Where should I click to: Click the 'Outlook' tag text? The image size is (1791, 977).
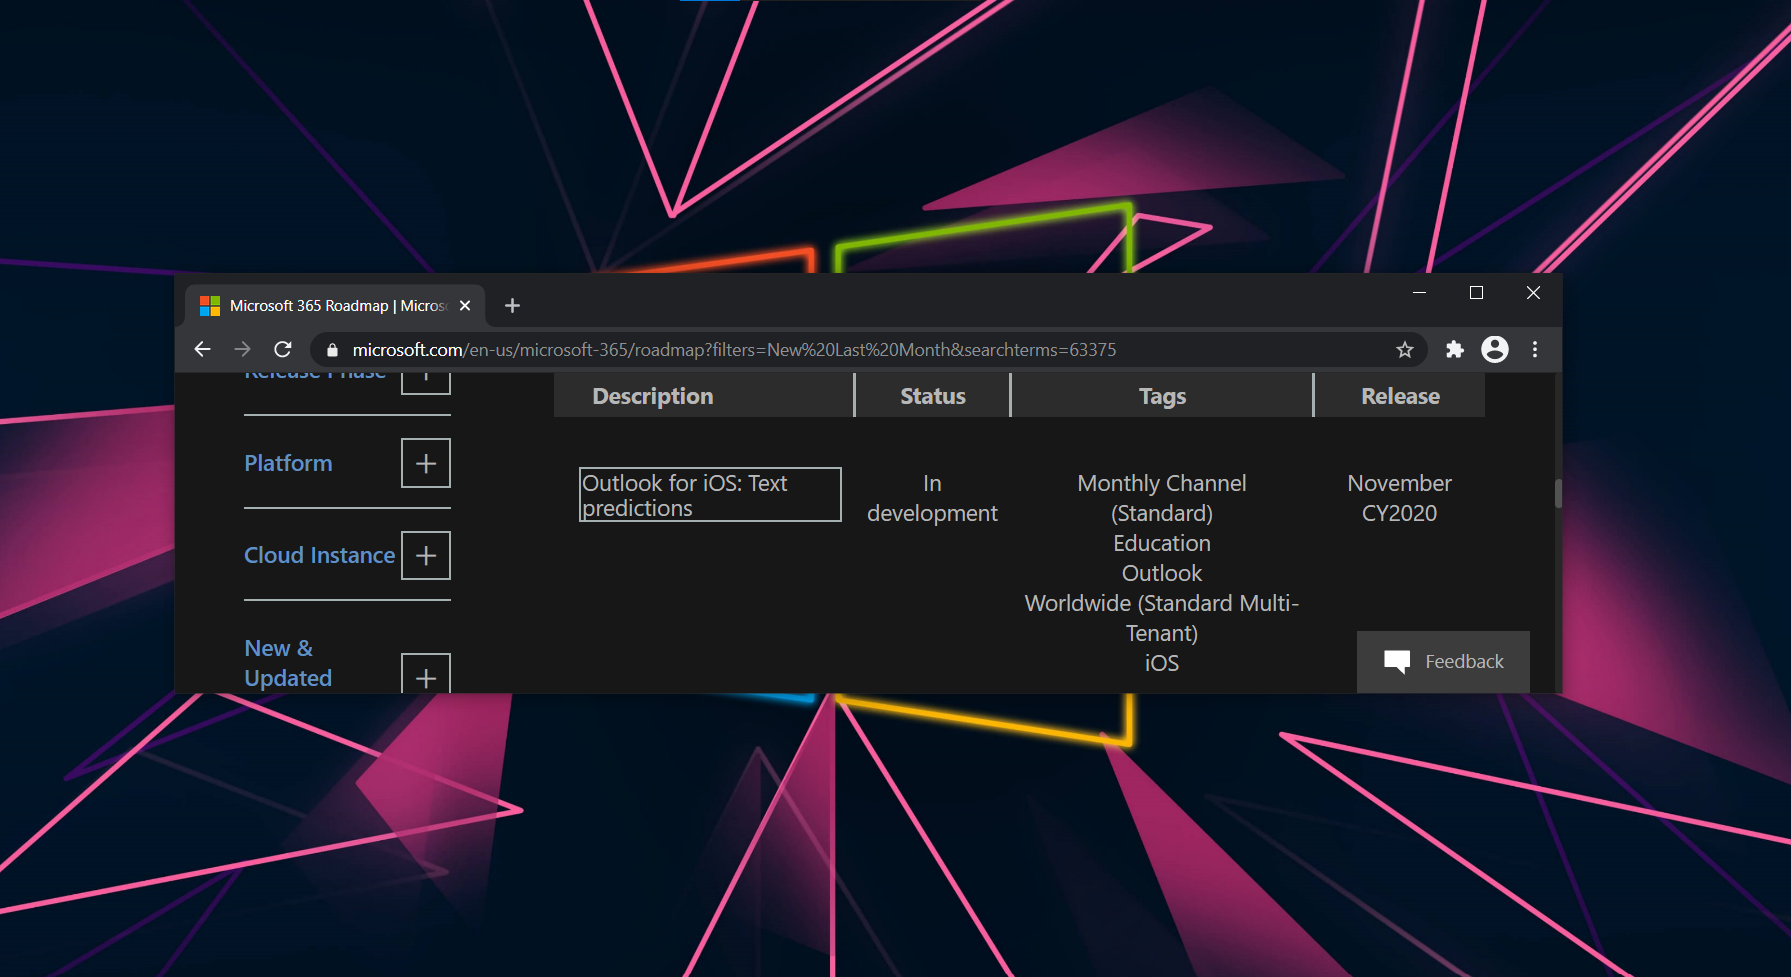(x=1162, y=573)
